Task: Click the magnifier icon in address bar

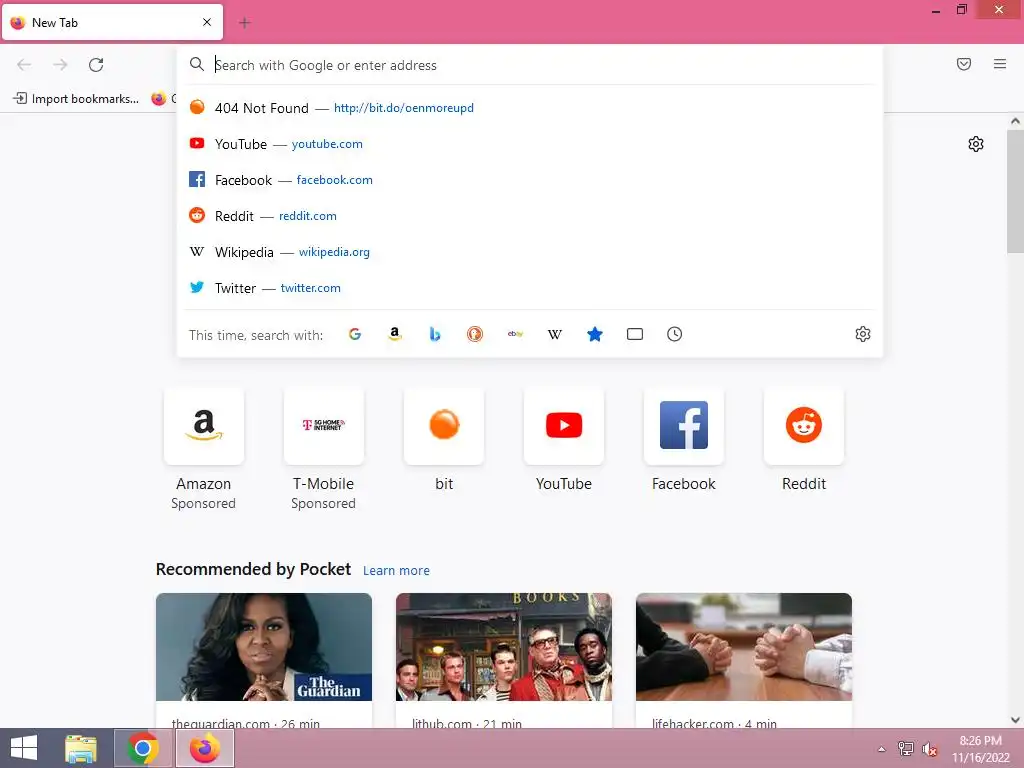Action: click(197, 64)
